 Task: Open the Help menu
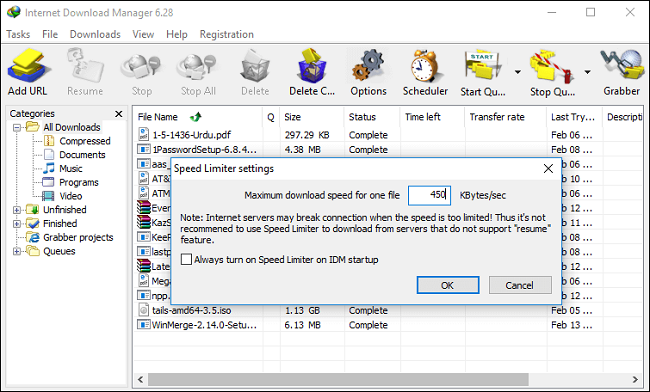(177, 34)
